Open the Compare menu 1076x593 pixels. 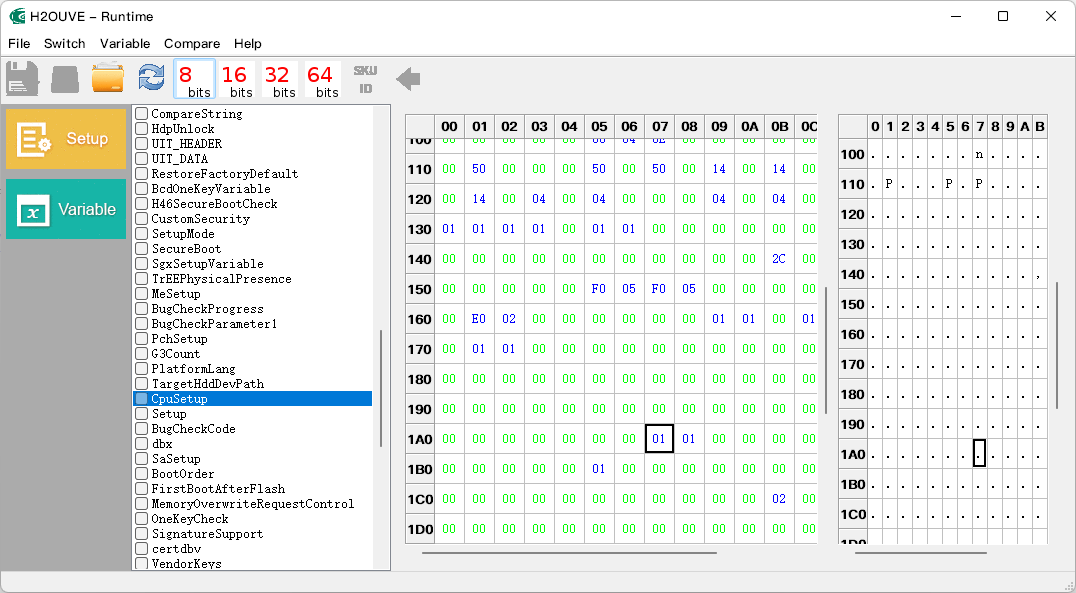pyautogui.click(x=191, y=43)
